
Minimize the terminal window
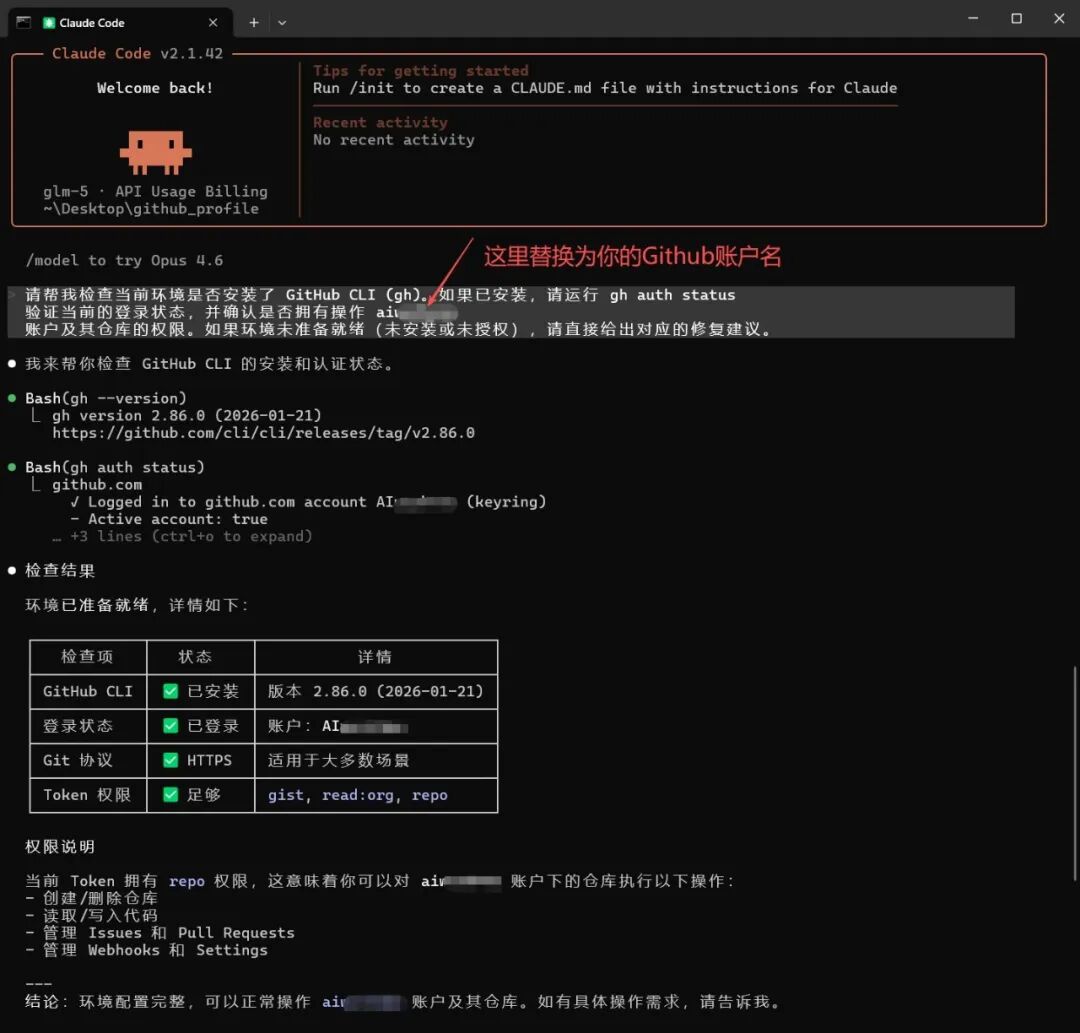click(x=973, y=19)
